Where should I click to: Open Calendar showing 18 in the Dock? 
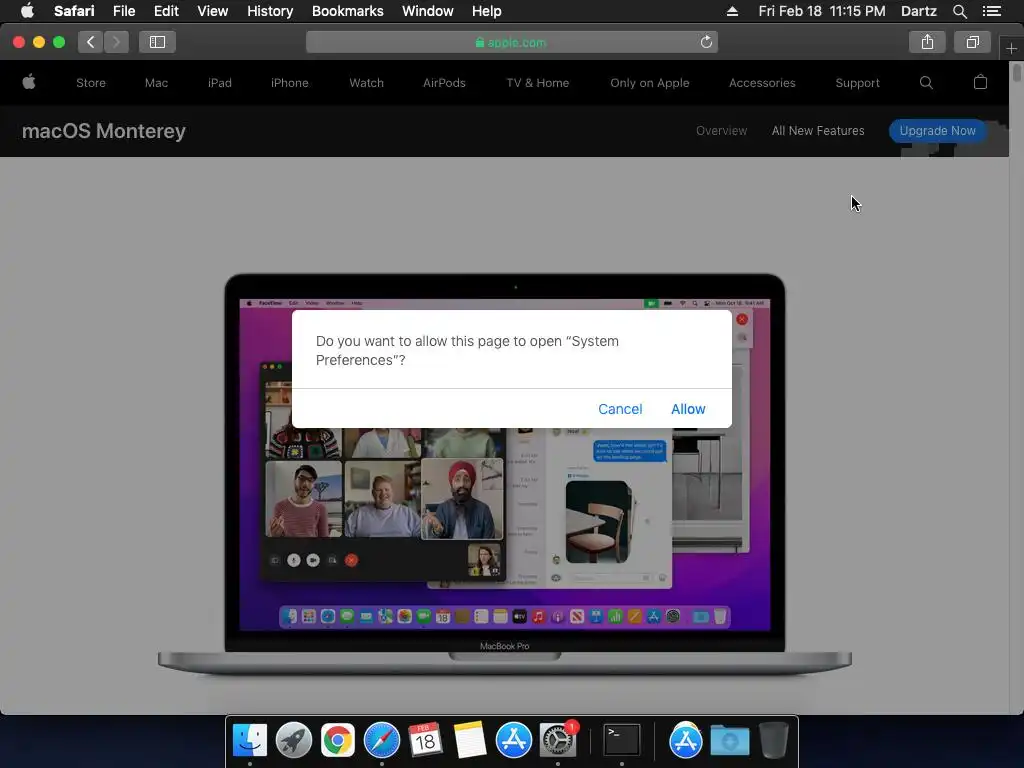(x=425, y=741)
